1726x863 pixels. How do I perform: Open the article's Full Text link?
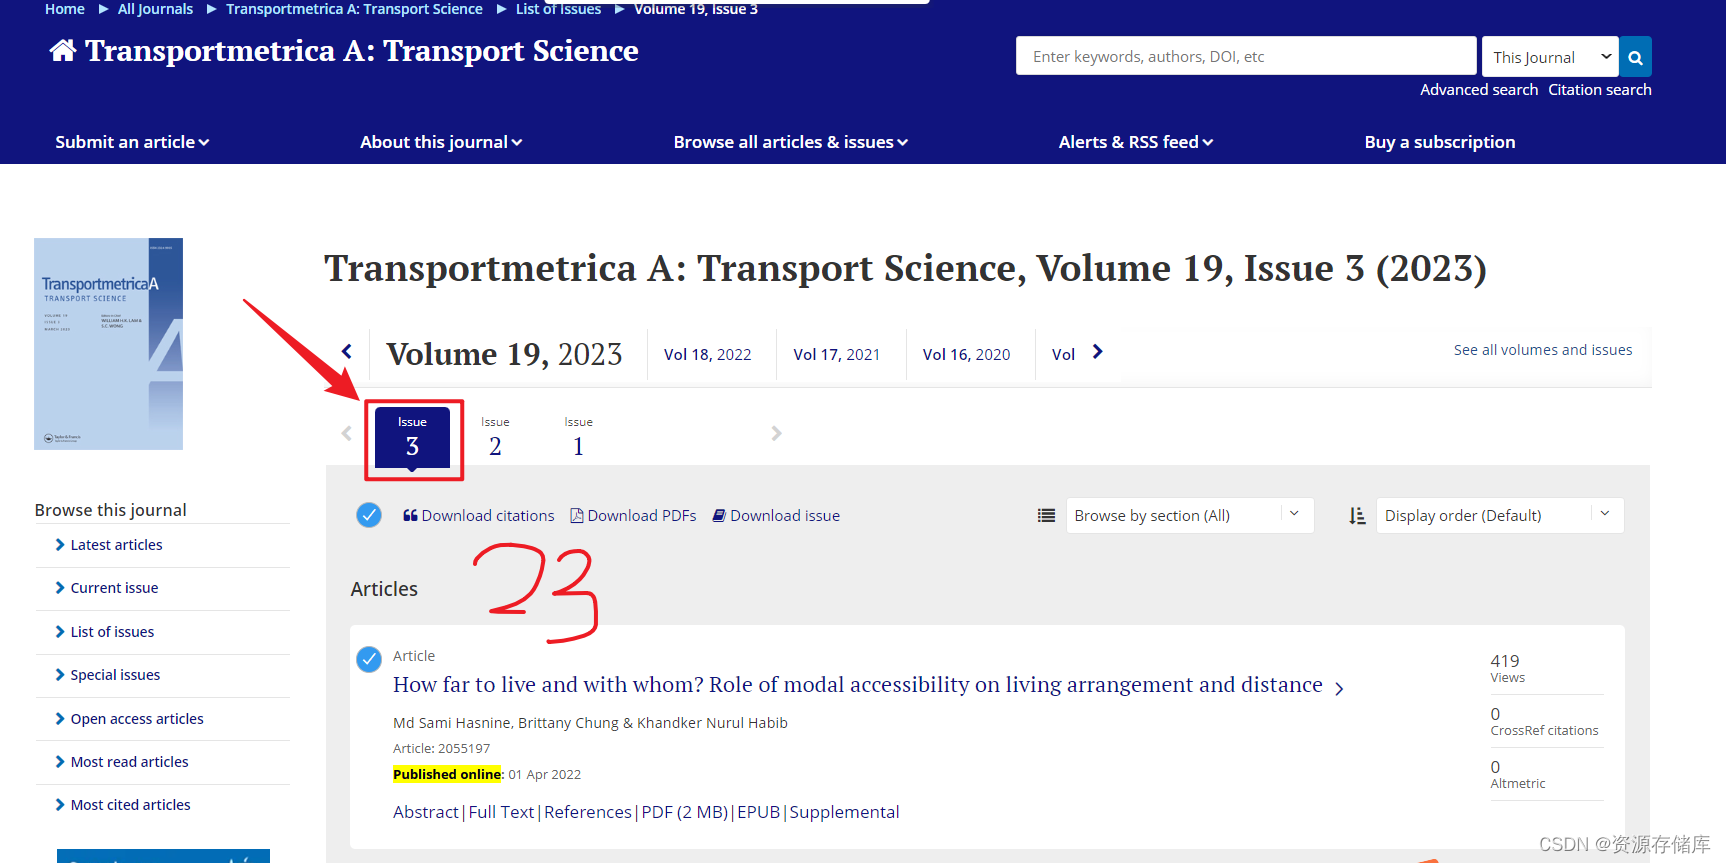[x=500, y=811]
